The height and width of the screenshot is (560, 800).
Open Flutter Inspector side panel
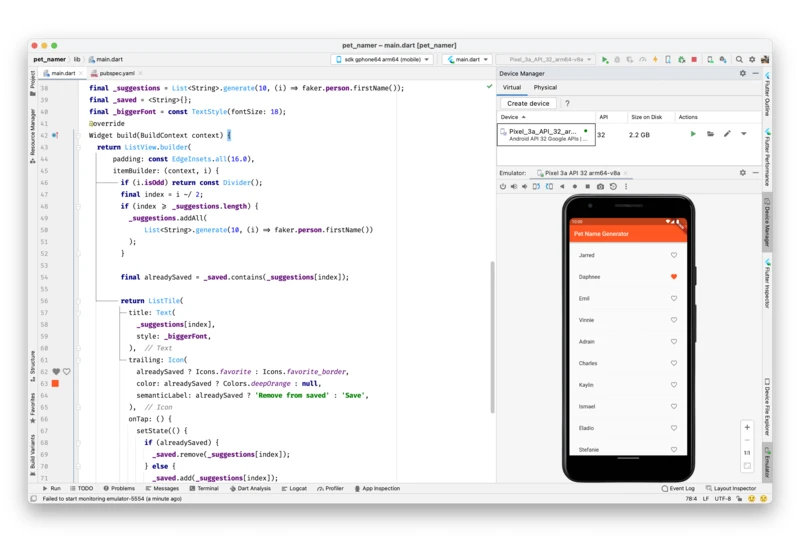767,283
